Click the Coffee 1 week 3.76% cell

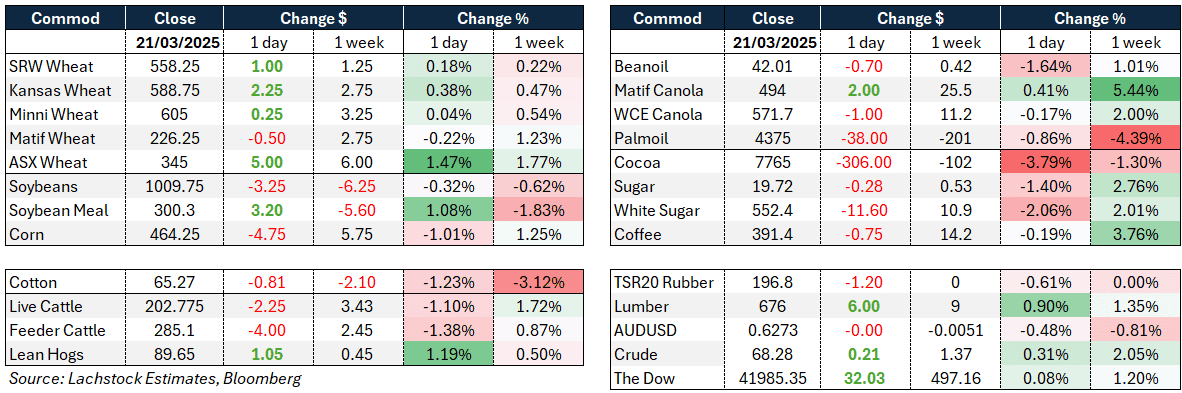click(1136, 235)
